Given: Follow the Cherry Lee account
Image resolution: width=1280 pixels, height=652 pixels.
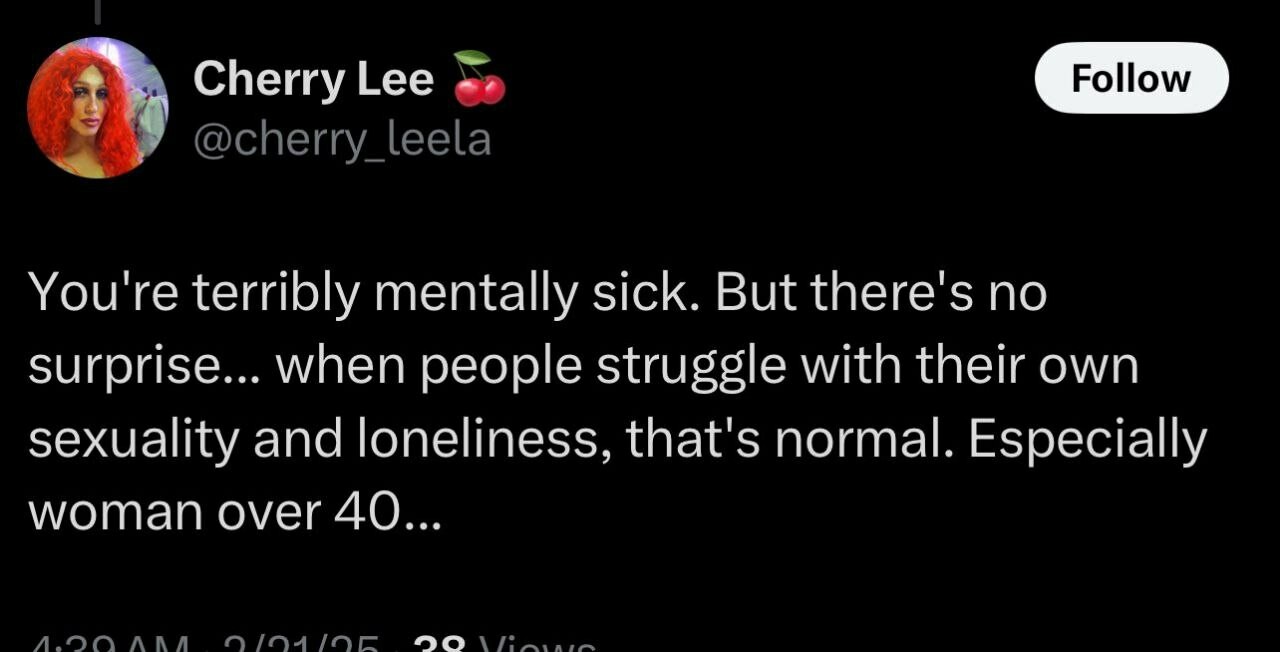Looking at the screenshot, I should pos(1131,78).
